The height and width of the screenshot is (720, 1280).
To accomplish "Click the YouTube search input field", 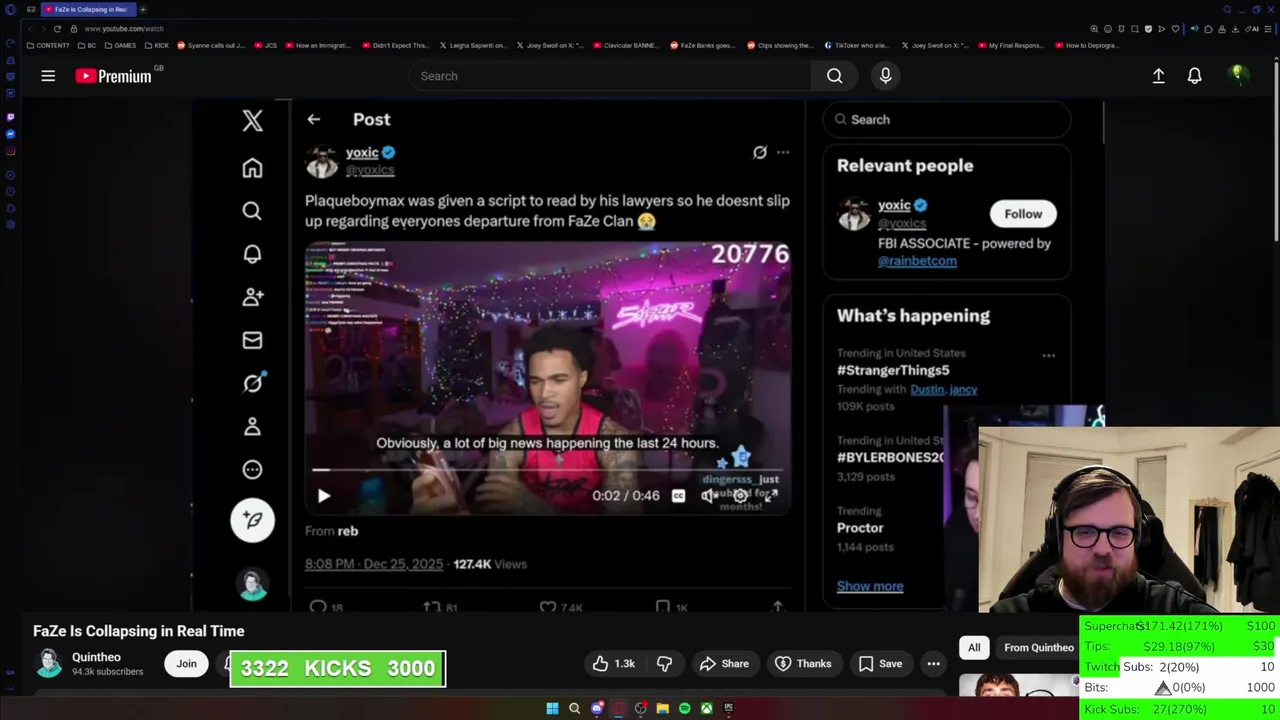I will click(610, 76).
